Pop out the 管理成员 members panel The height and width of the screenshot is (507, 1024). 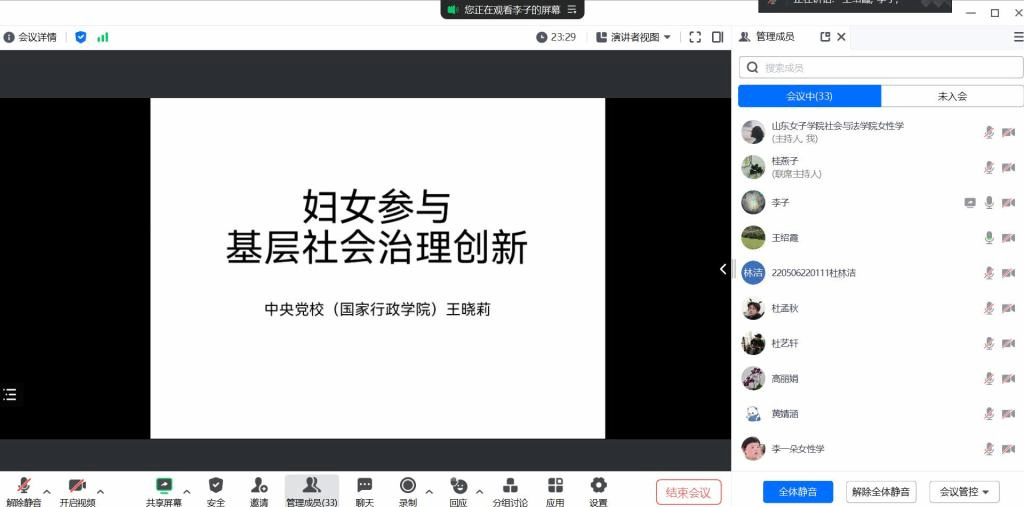click(x=825, y=37)
